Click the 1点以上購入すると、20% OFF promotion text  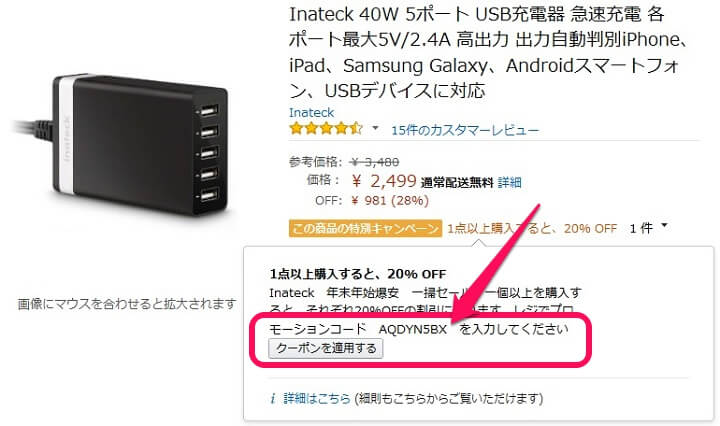[x=532, y=228]
